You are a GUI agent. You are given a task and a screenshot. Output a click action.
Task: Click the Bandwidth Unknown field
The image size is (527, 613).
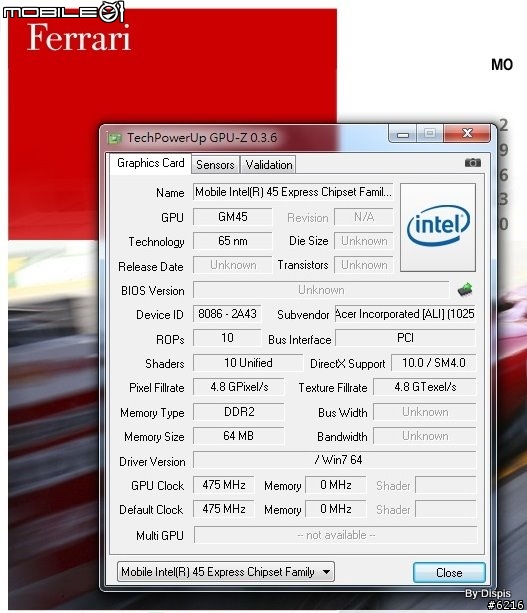pos(425,436)
